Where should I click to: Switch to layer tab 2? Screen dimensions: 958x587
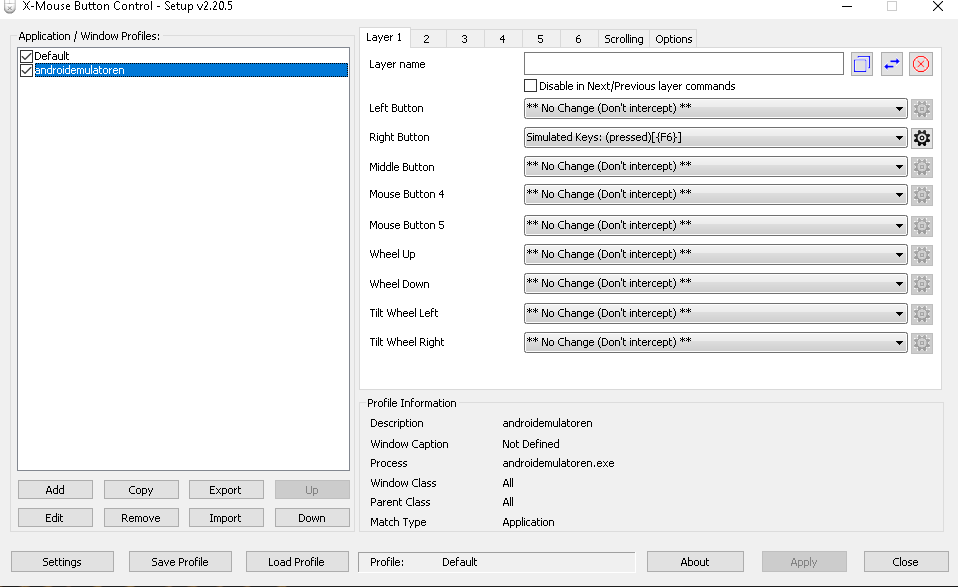[426, 39]
